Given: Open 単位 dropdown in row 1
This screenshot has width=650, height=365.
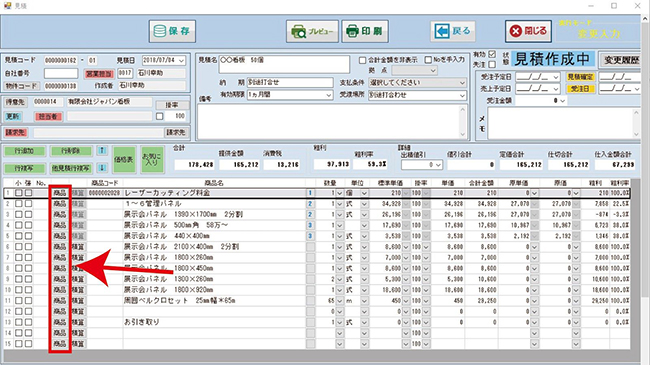Looking at the screenshot, I should click(x=364, y=193).
